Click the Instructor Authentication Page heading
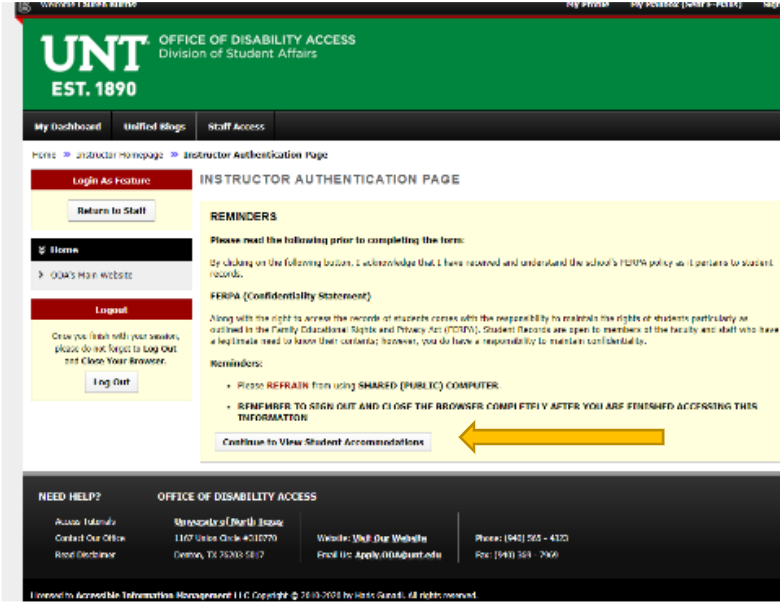 (330, 179)
